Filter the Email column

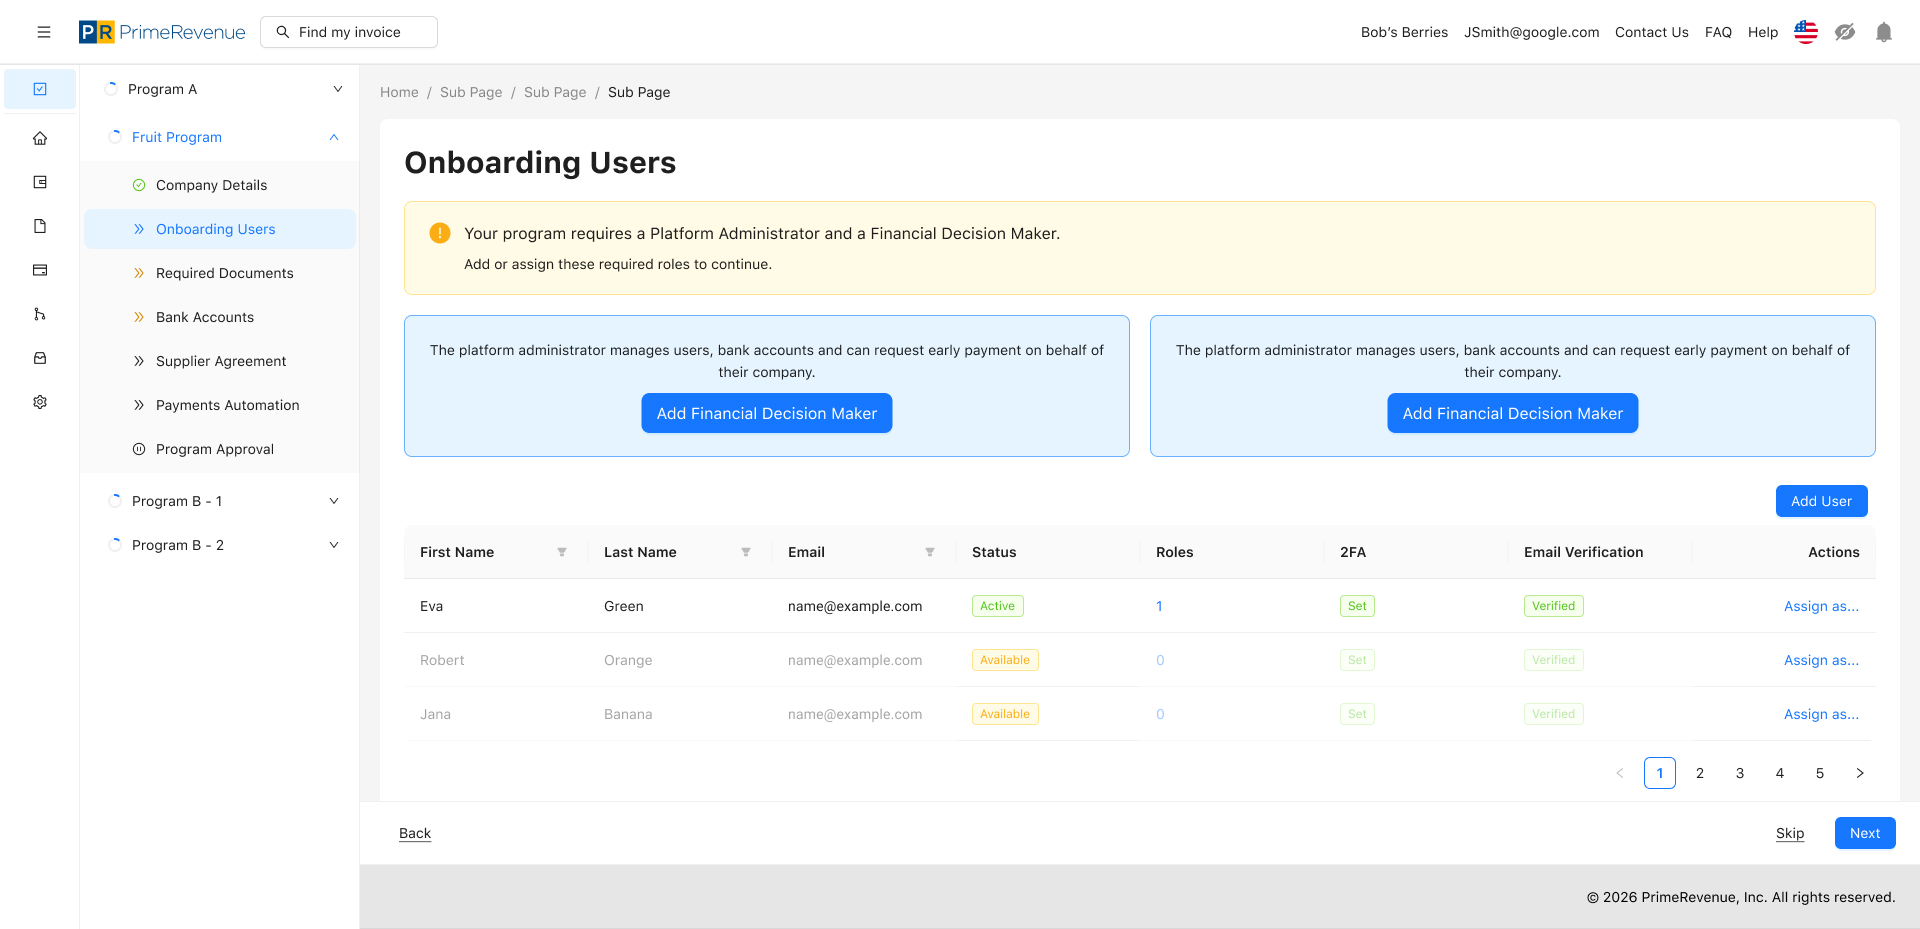pyautogui.click(x=930, y=552)
